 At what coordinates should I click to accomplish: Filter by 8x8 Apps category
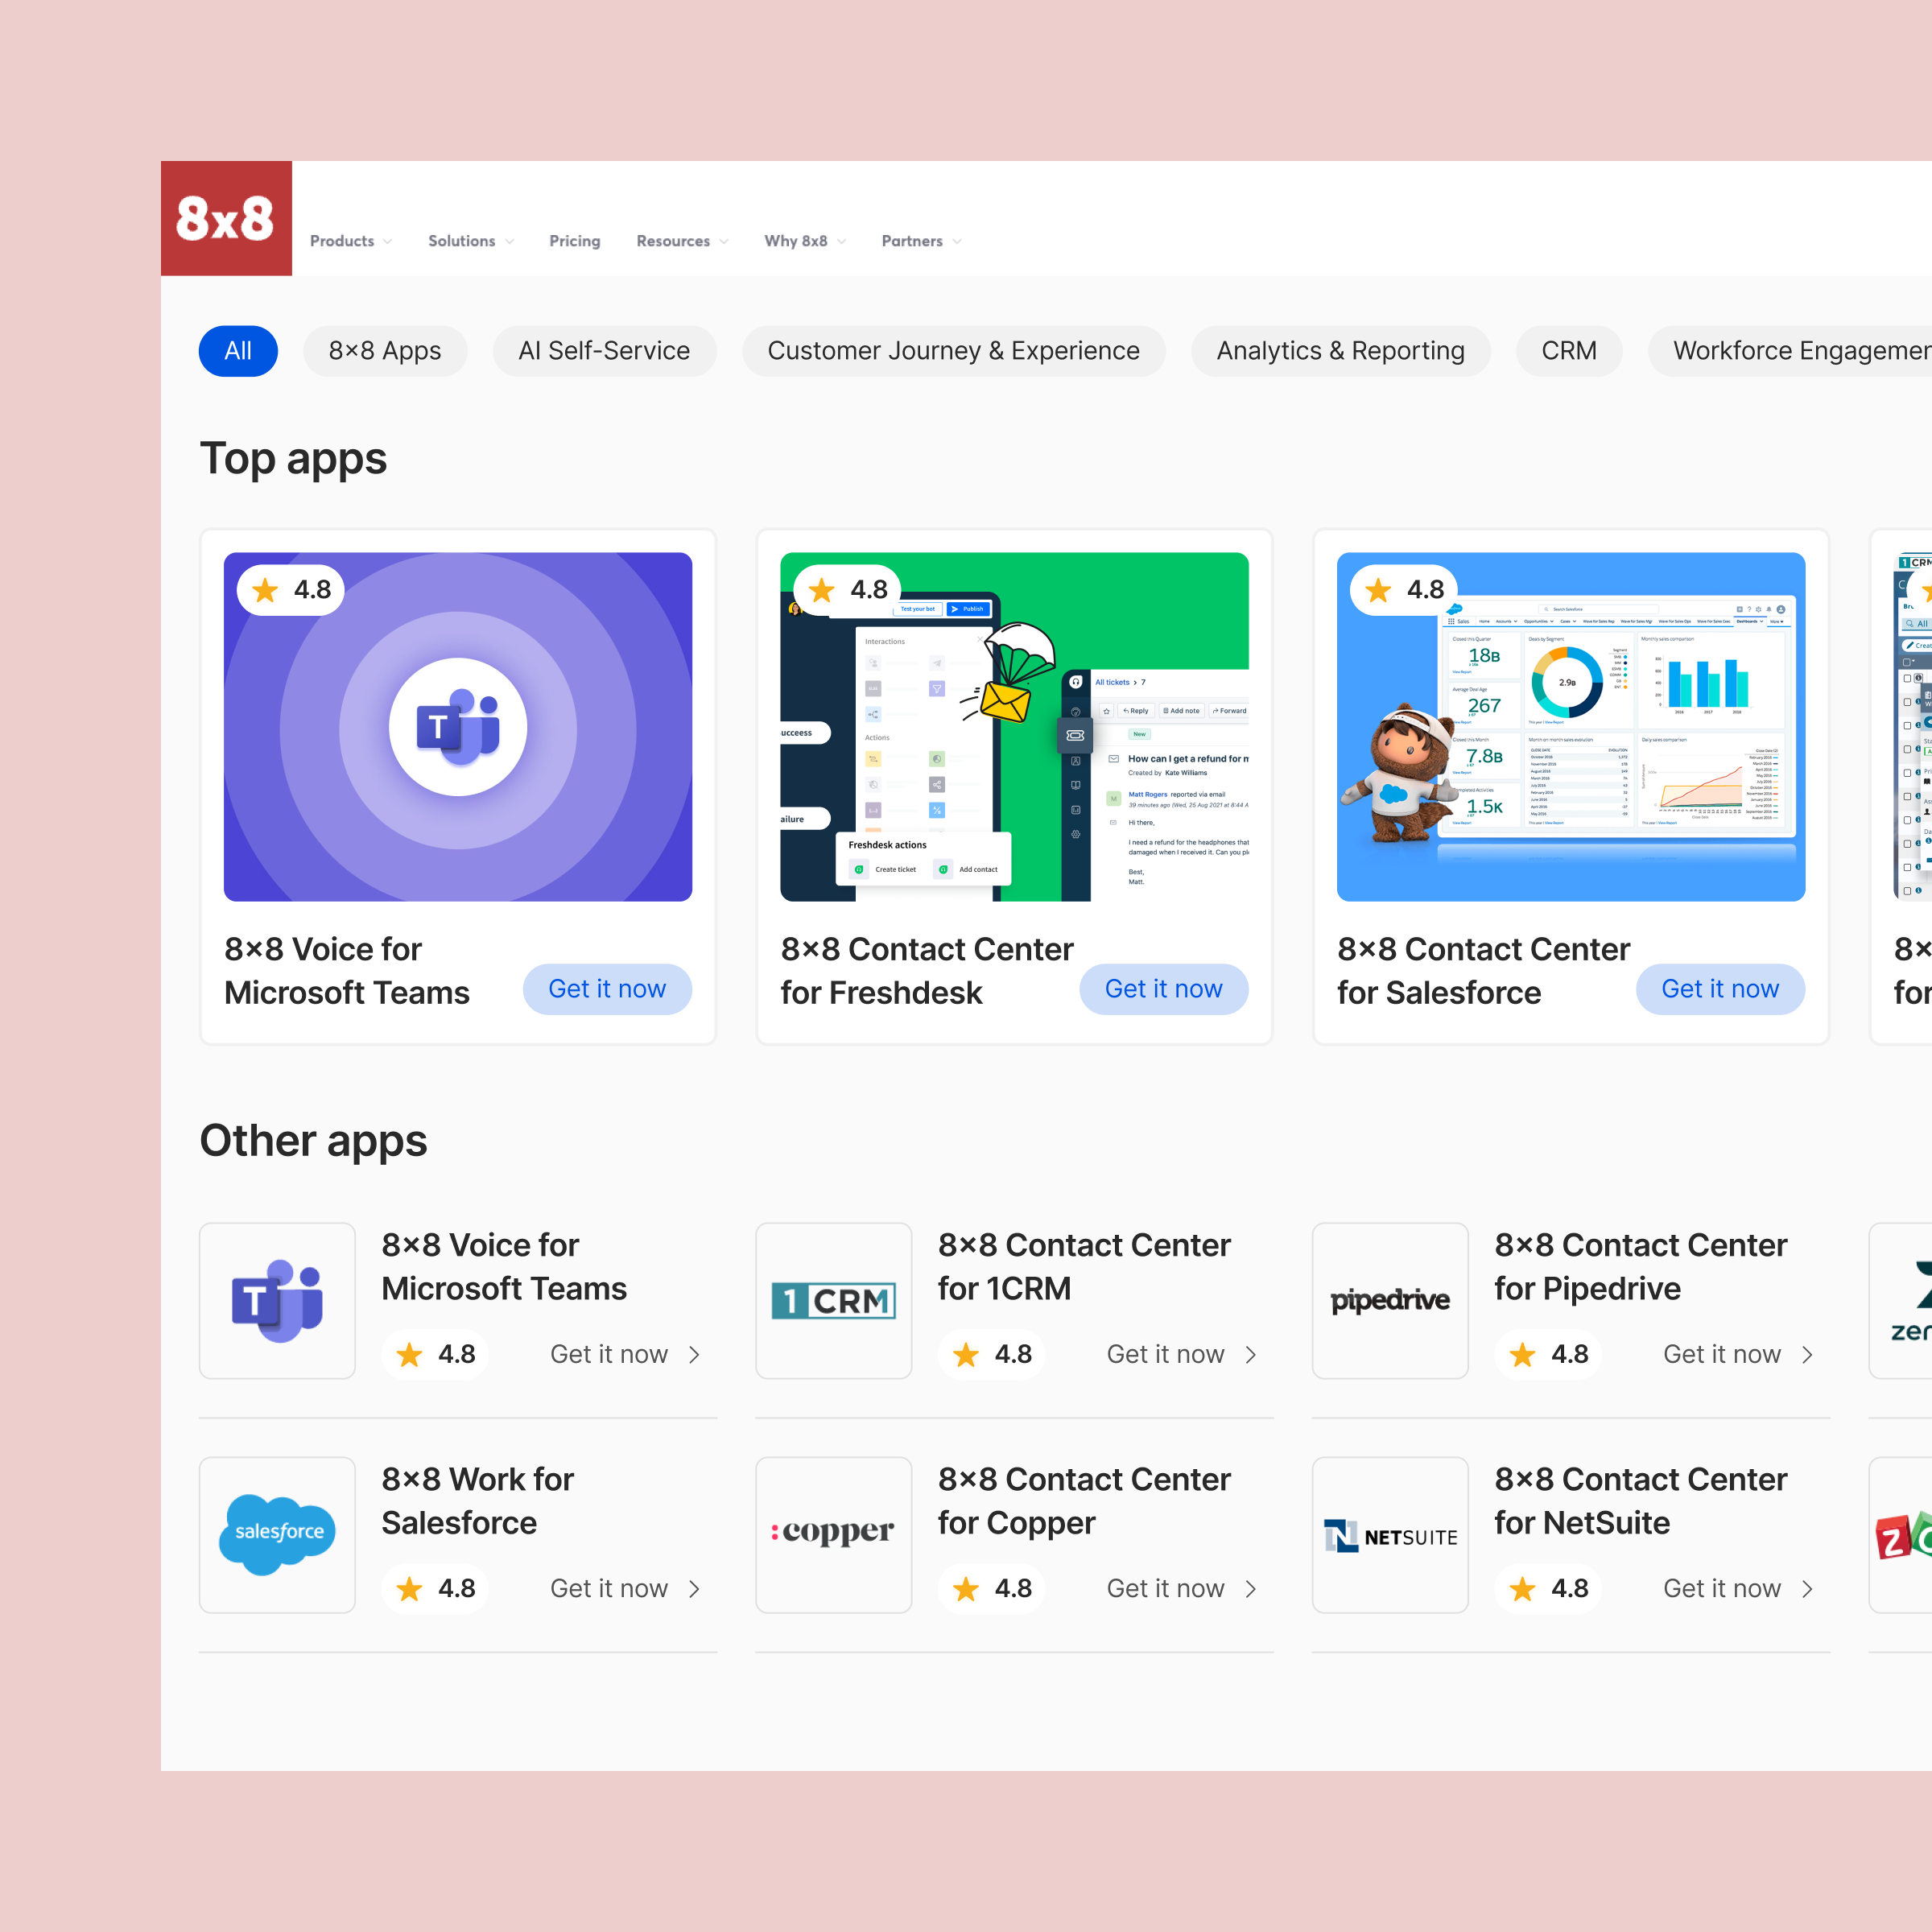(x=385, y=351)
